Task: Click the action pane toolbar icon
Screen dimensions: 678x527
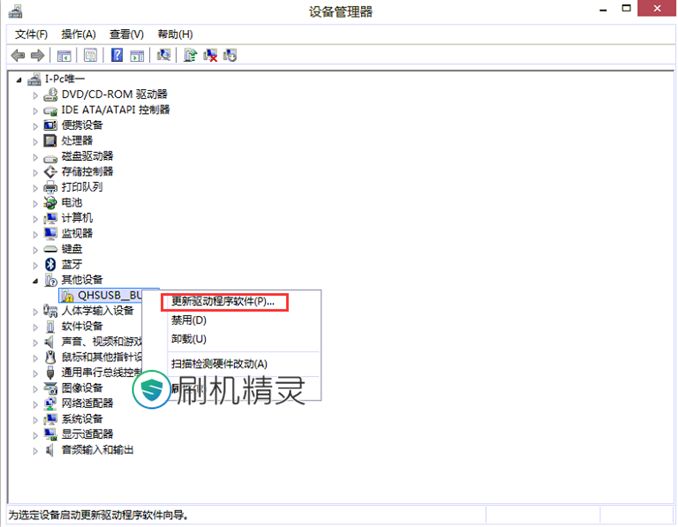Action: point(137,56)
